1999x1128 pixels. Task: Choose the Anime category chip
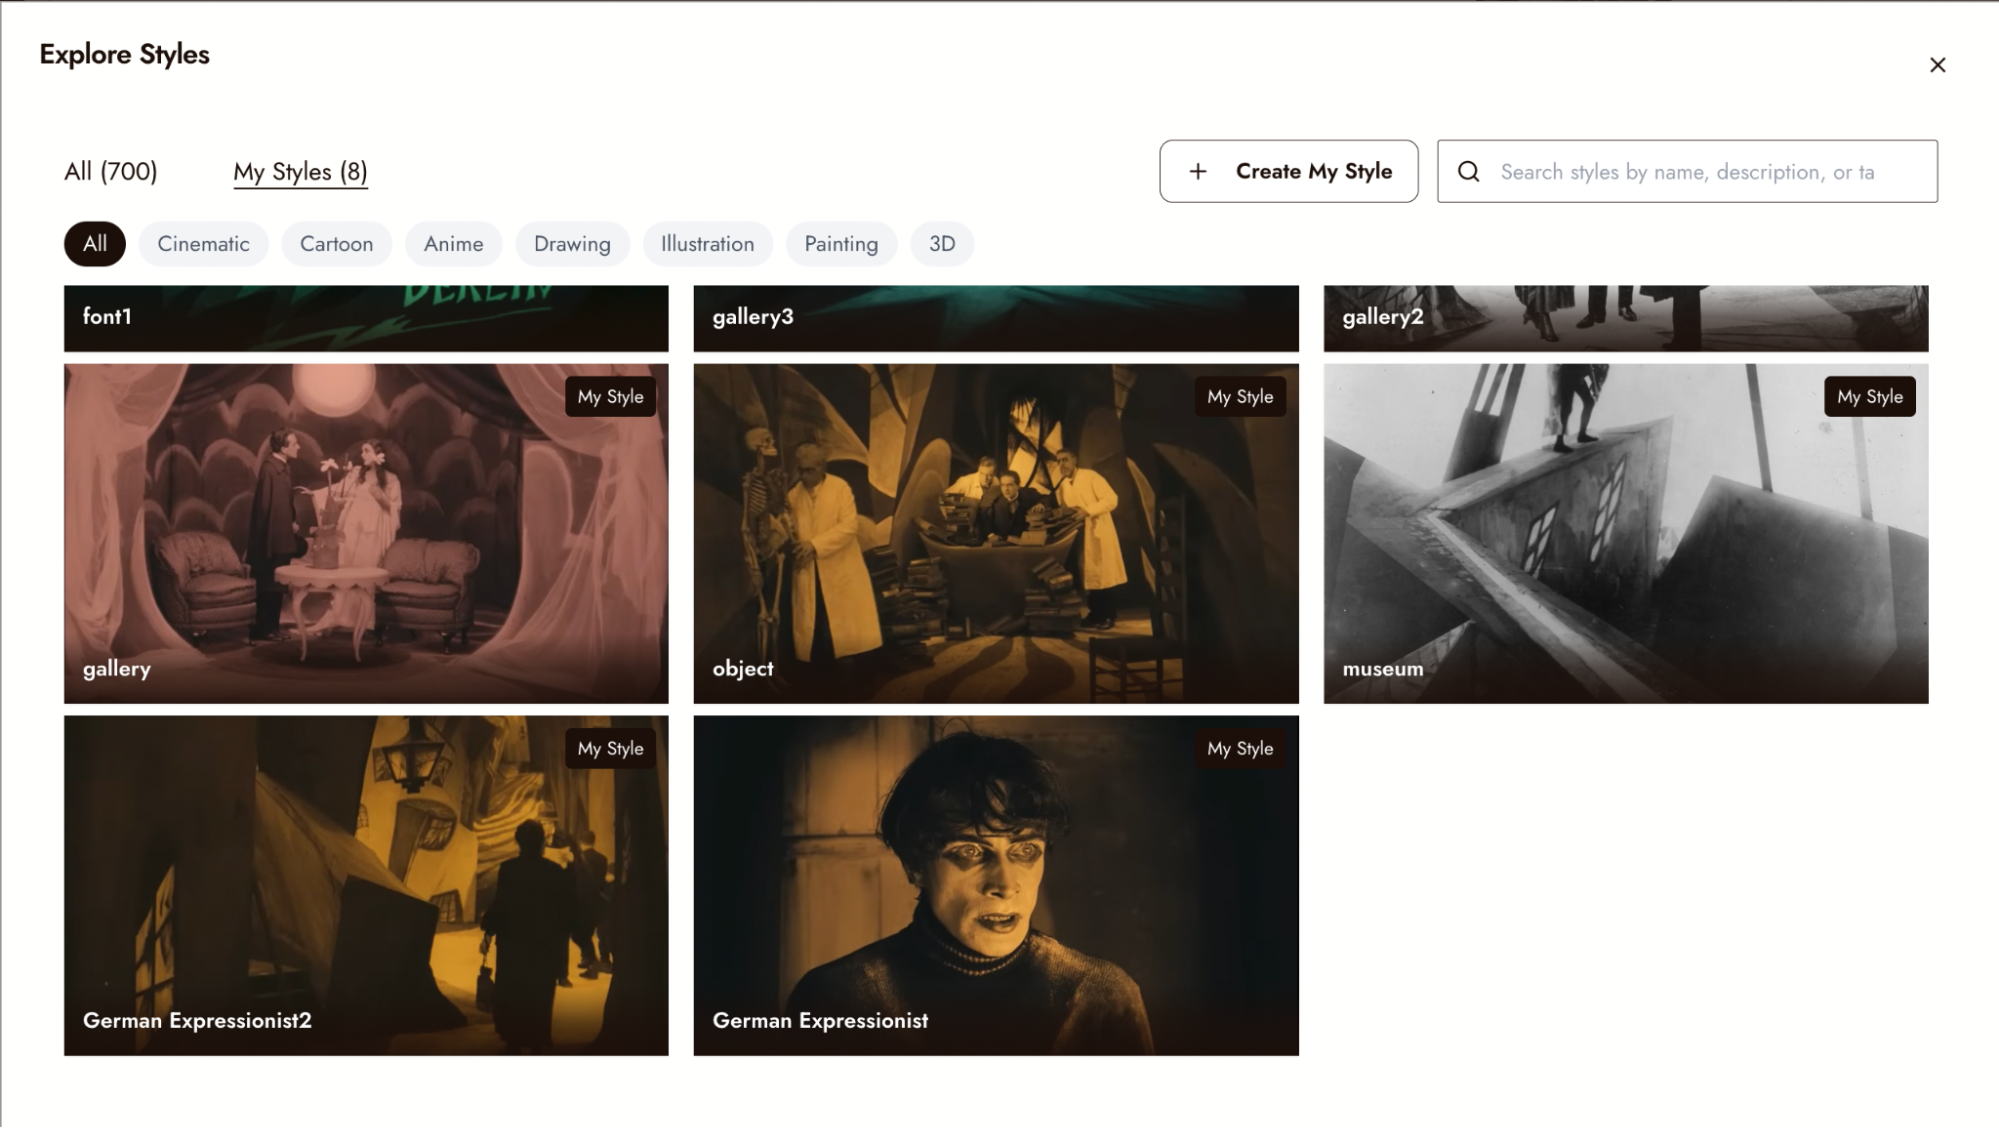tap(453, 244)
